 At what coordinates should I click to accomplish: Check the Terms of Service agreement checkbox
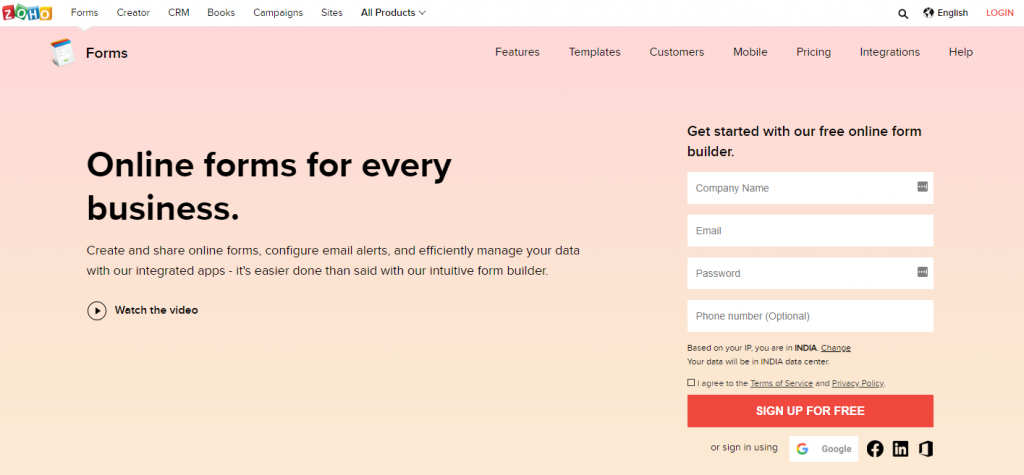point(691,383)
